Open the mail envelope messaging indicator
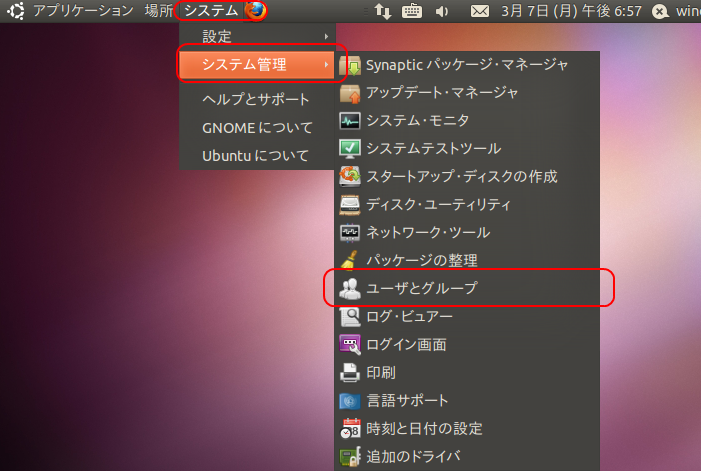 [x=480, y=11]
